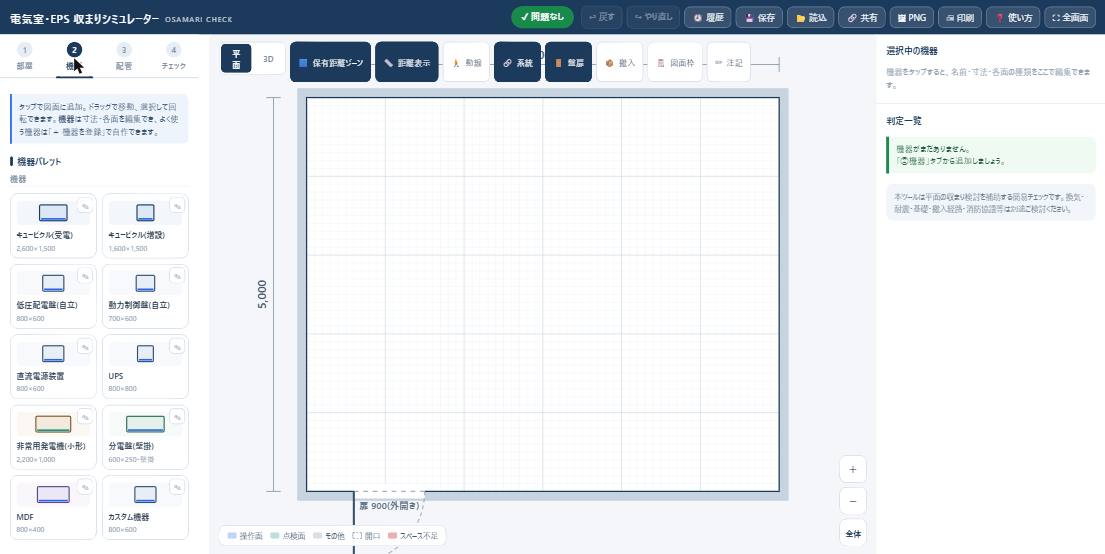Click the 保存 save icon button
This screenshot has width=1105, height=554.
tap(759, 18)
